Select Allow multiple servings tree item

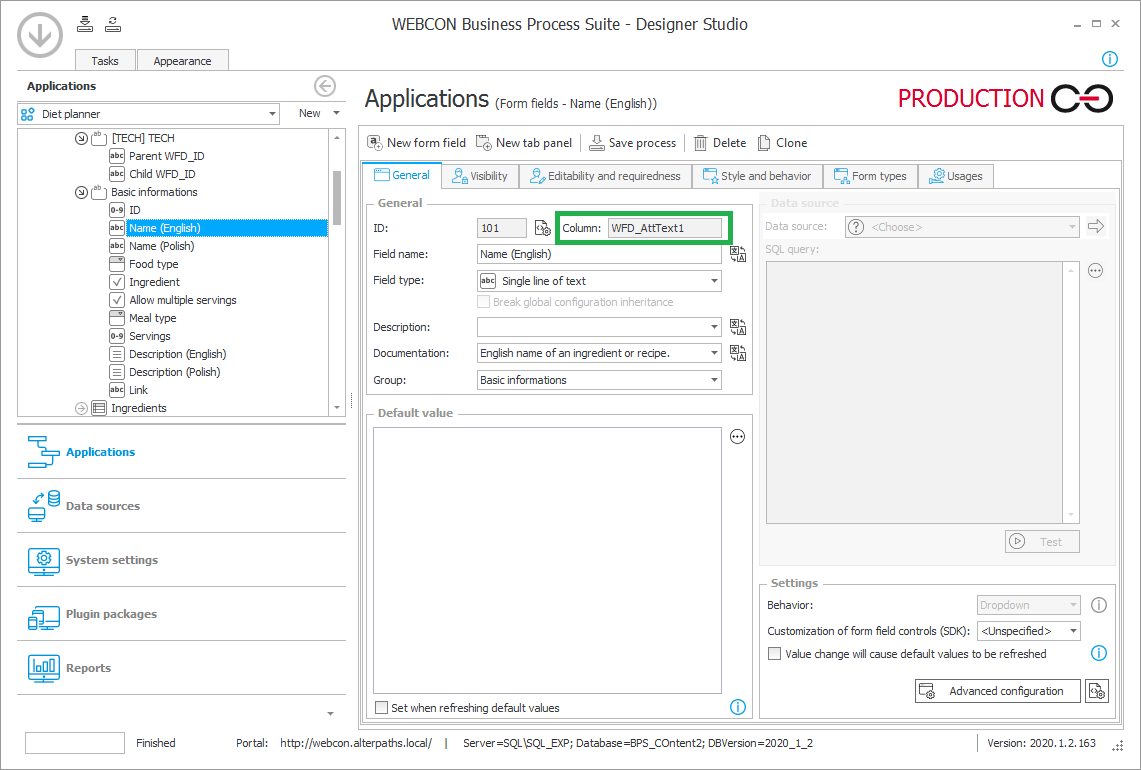pos(183,300)
